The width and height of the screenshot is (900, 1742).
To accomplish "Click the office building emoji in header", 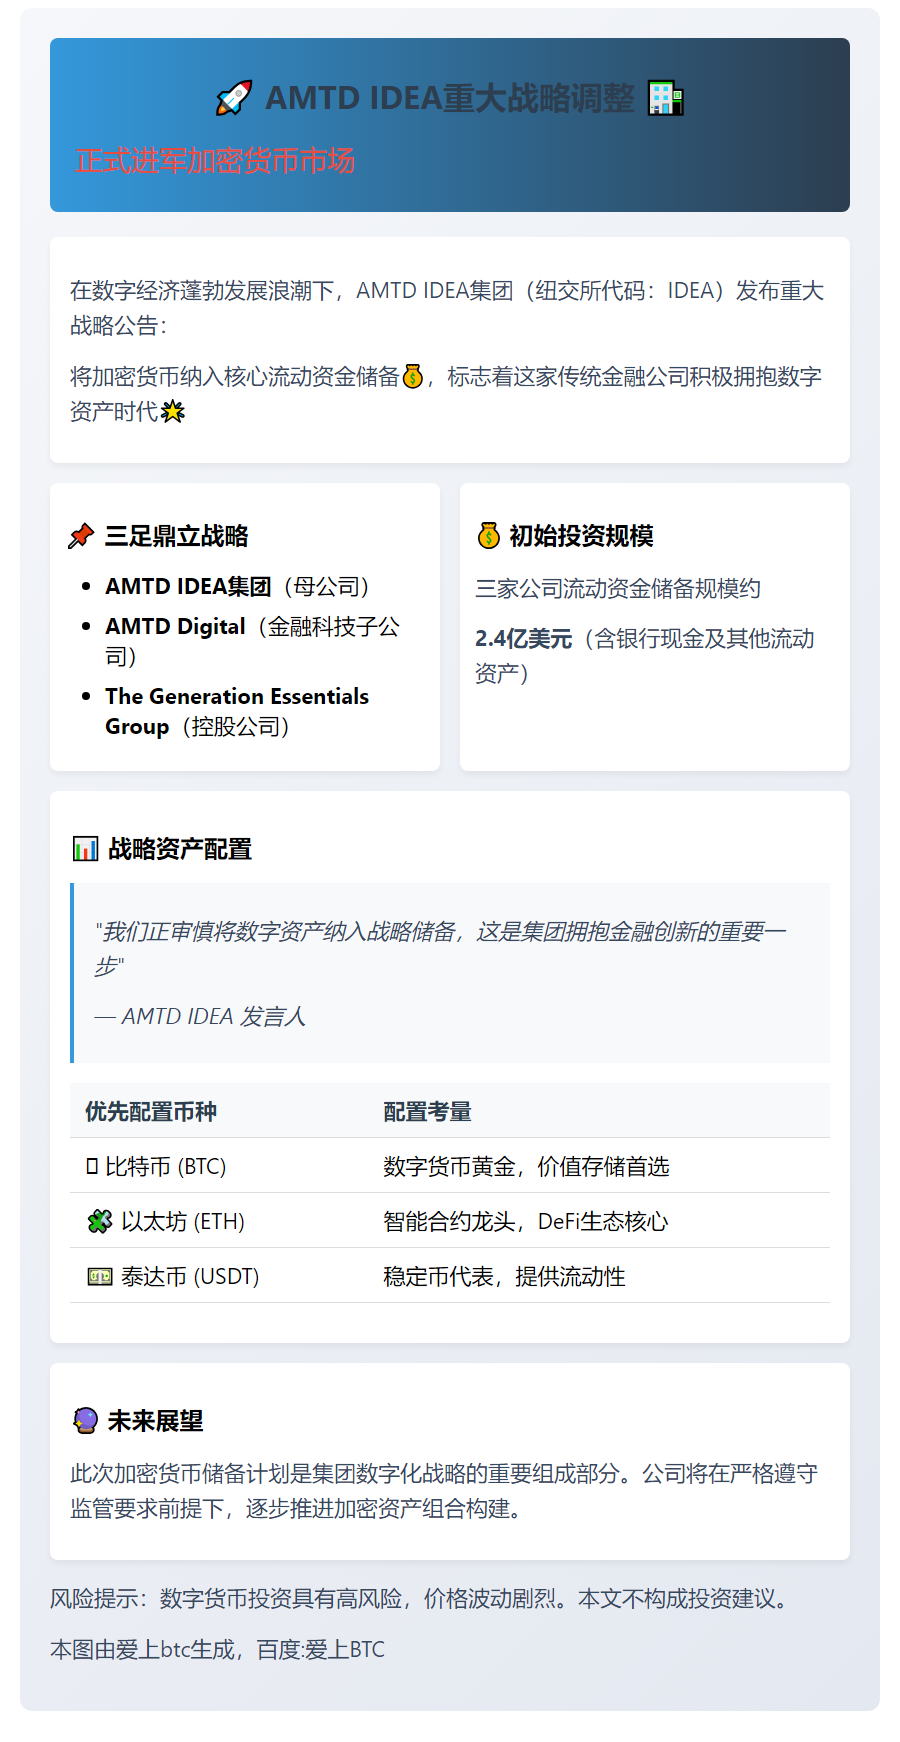I will 666,98.
